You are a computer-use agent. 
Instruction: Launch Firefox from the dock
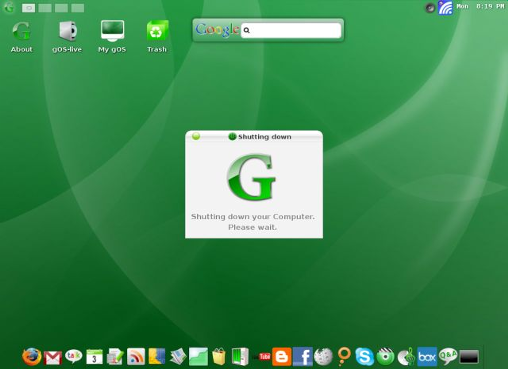[x=32, y=357]
